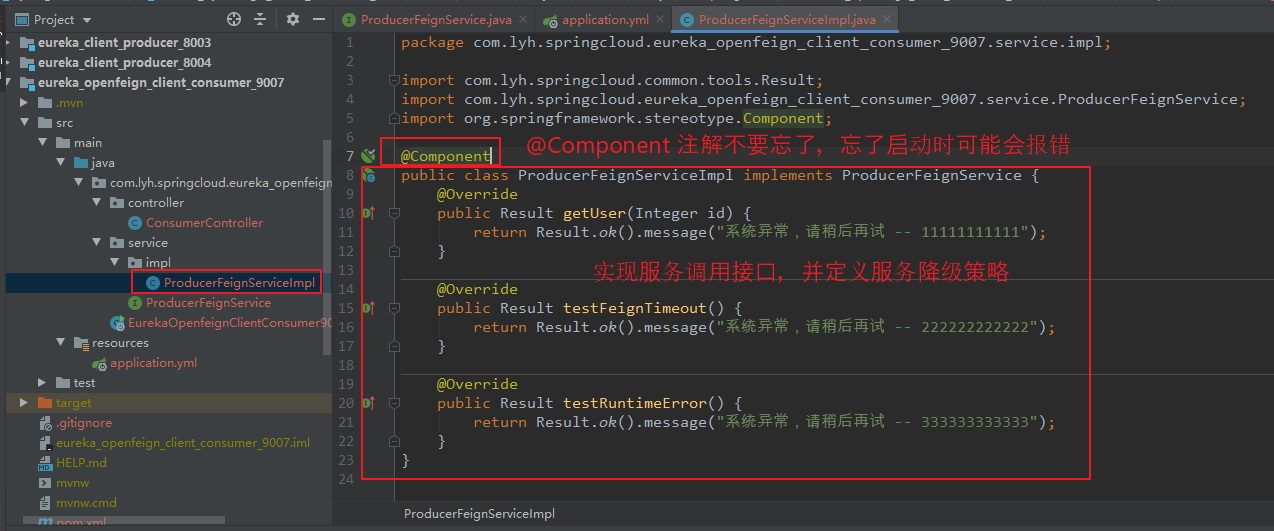Hide the Project tool window with minus icon

(317, 19)
